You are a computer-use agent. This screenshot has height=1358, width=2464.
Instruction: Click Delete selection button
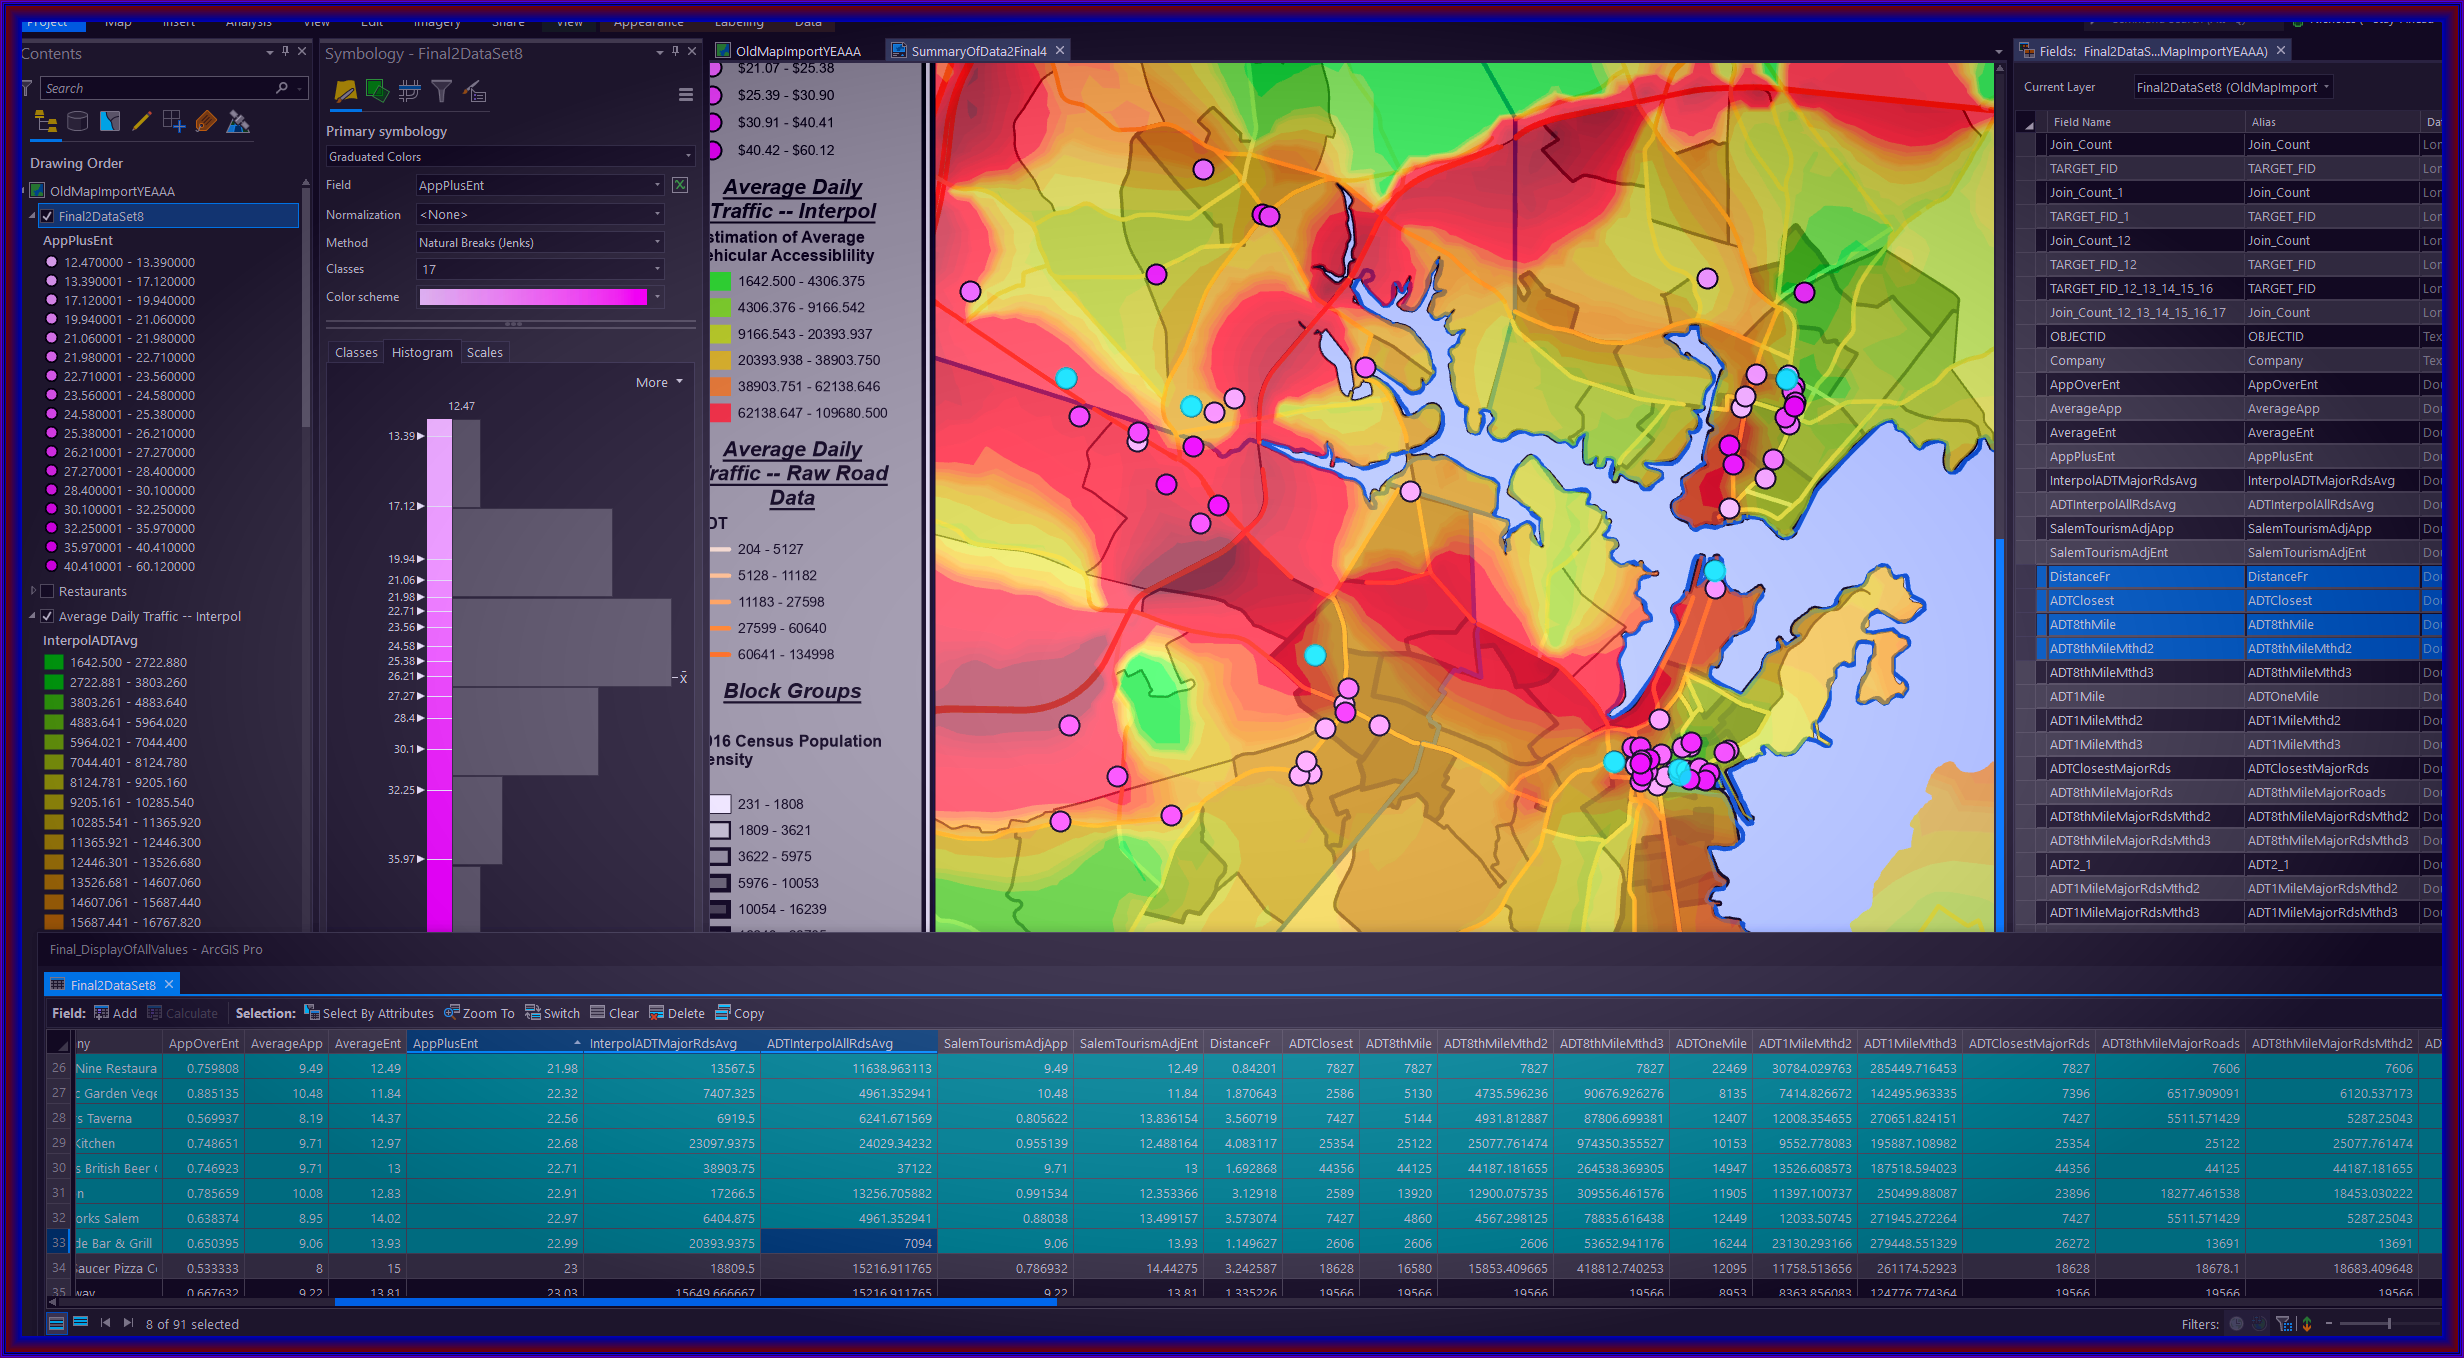pyautogui.click(x=676, y=1013)
